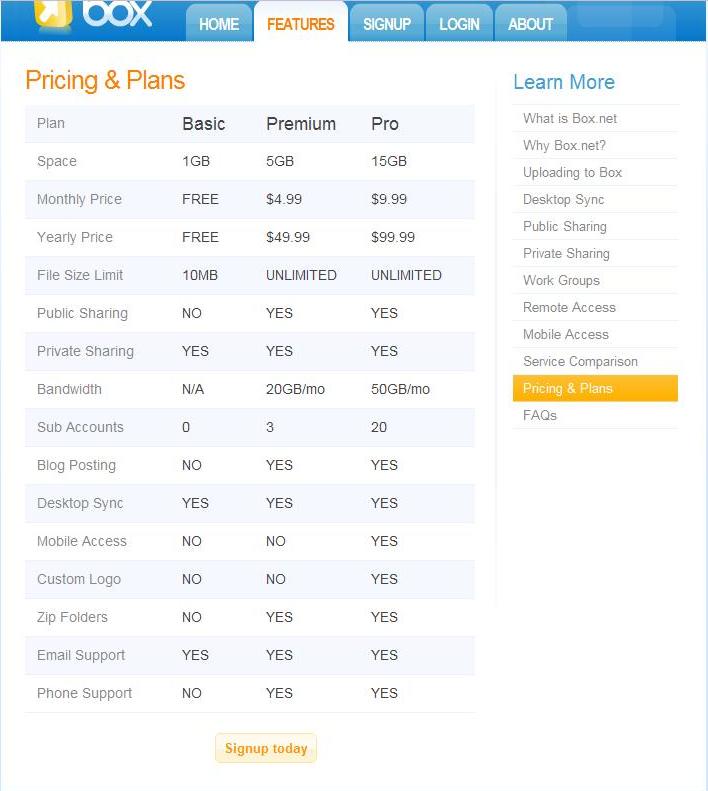Open the Service Comparison link

point(580,361)
